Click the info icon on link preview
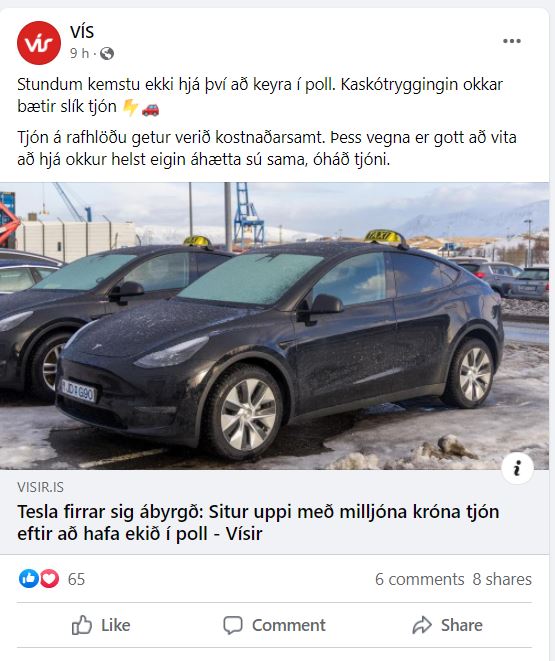 pyautogui.click(x=517, y=468)
